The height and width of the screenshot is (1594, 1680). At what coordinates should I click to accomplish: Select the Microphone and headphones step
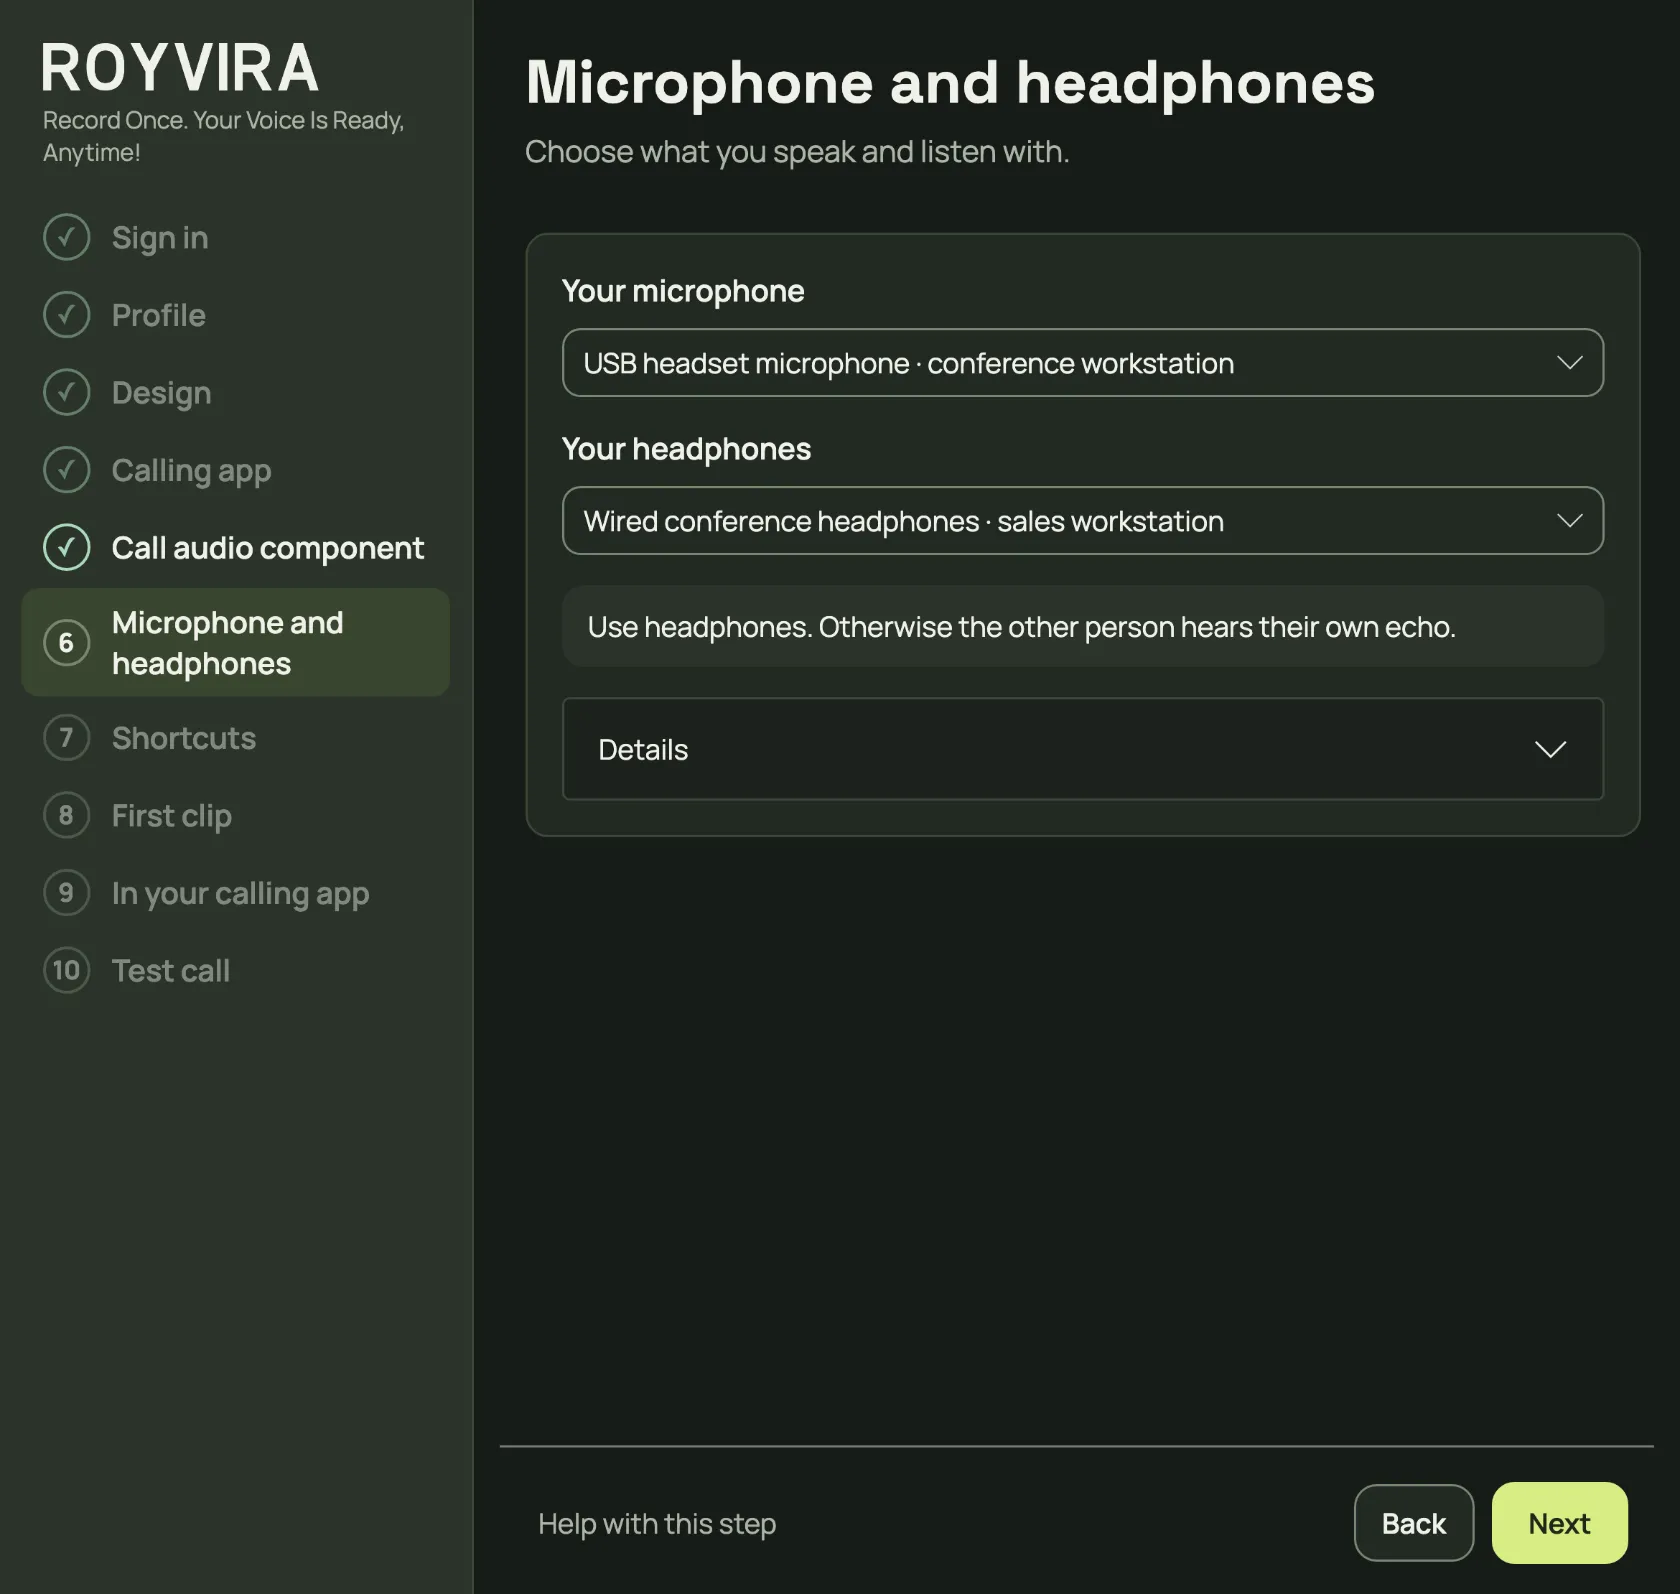[x=236, y=642]
